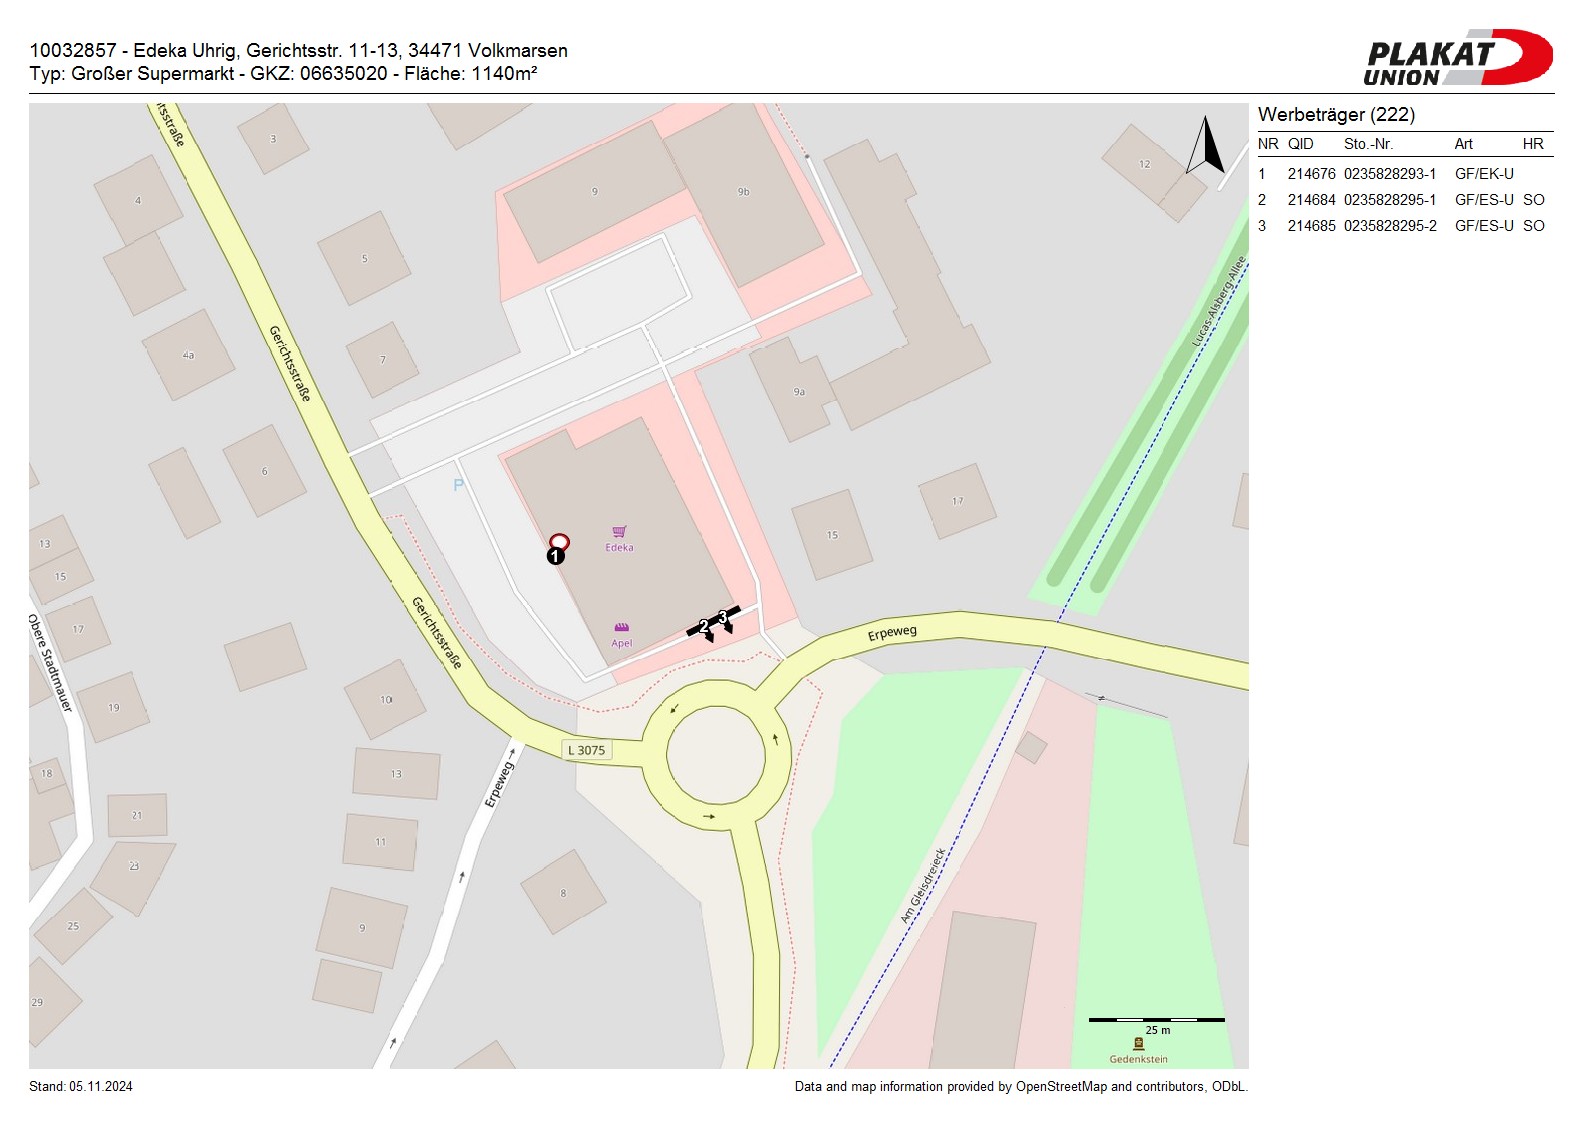Click the Erpeweg street label east of roundabout
This screenshot has width=1587, height=1123.
892,633
